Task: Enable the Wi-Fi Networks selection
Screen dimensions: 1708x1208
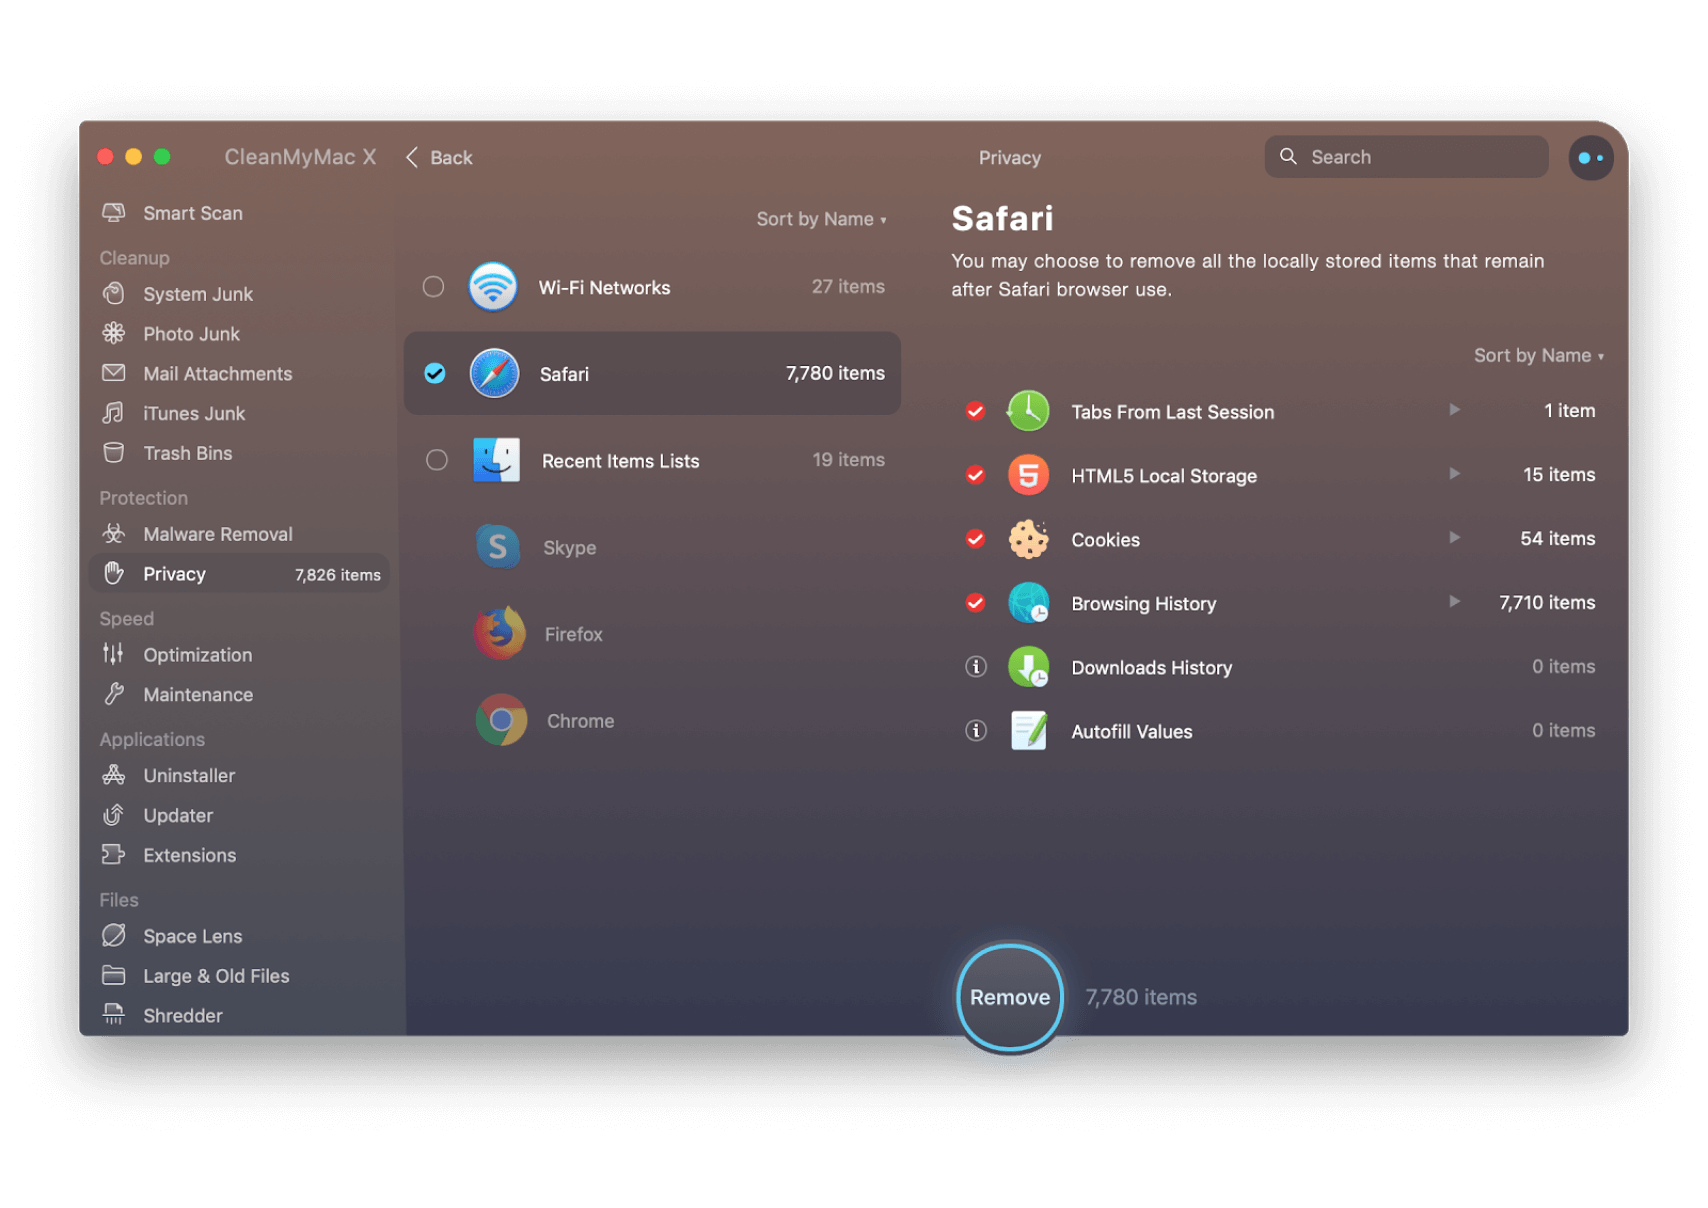Action: (434, 287)
